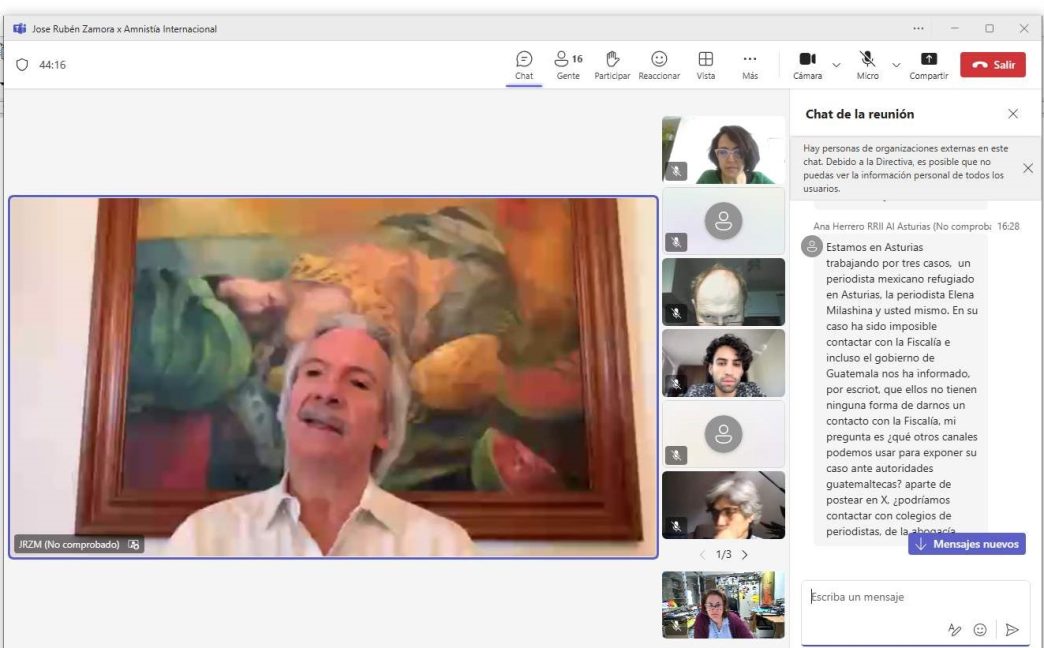Toggle the Cámara on or off
This screenshot has height=648, width=1044.
807,65
